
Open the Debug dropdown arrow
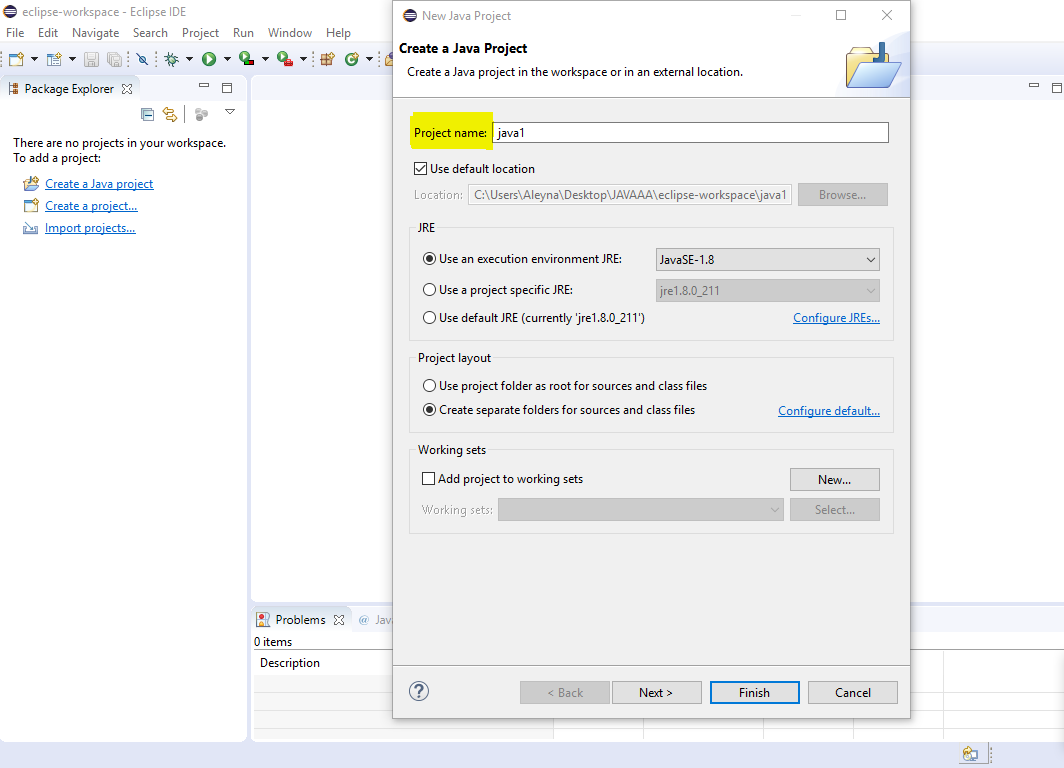click(189, 60)
